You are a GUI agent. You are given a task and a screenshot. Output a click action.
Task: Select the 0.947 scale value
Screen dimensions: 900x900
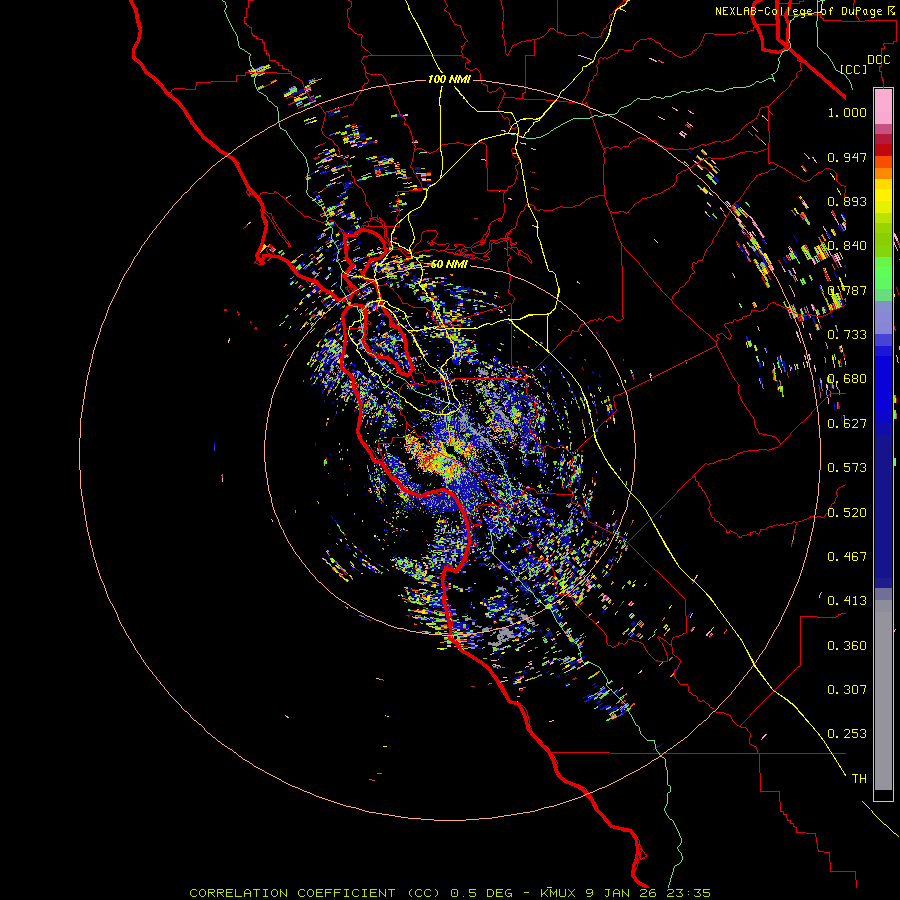tap(847, 157)
